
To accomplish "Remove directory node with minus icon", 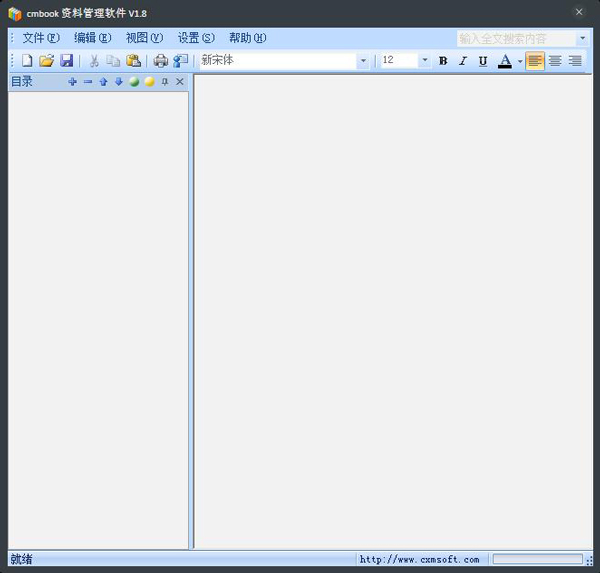I will tap(88, 82).
